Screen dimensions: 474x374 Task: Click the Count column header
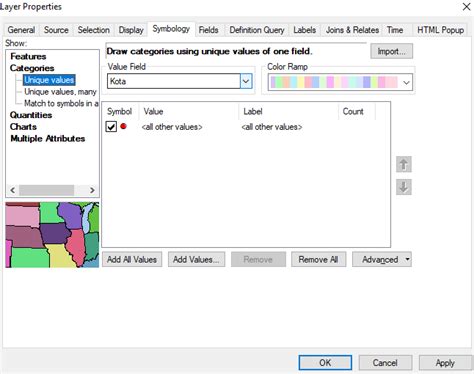click(x=357, y=111)
